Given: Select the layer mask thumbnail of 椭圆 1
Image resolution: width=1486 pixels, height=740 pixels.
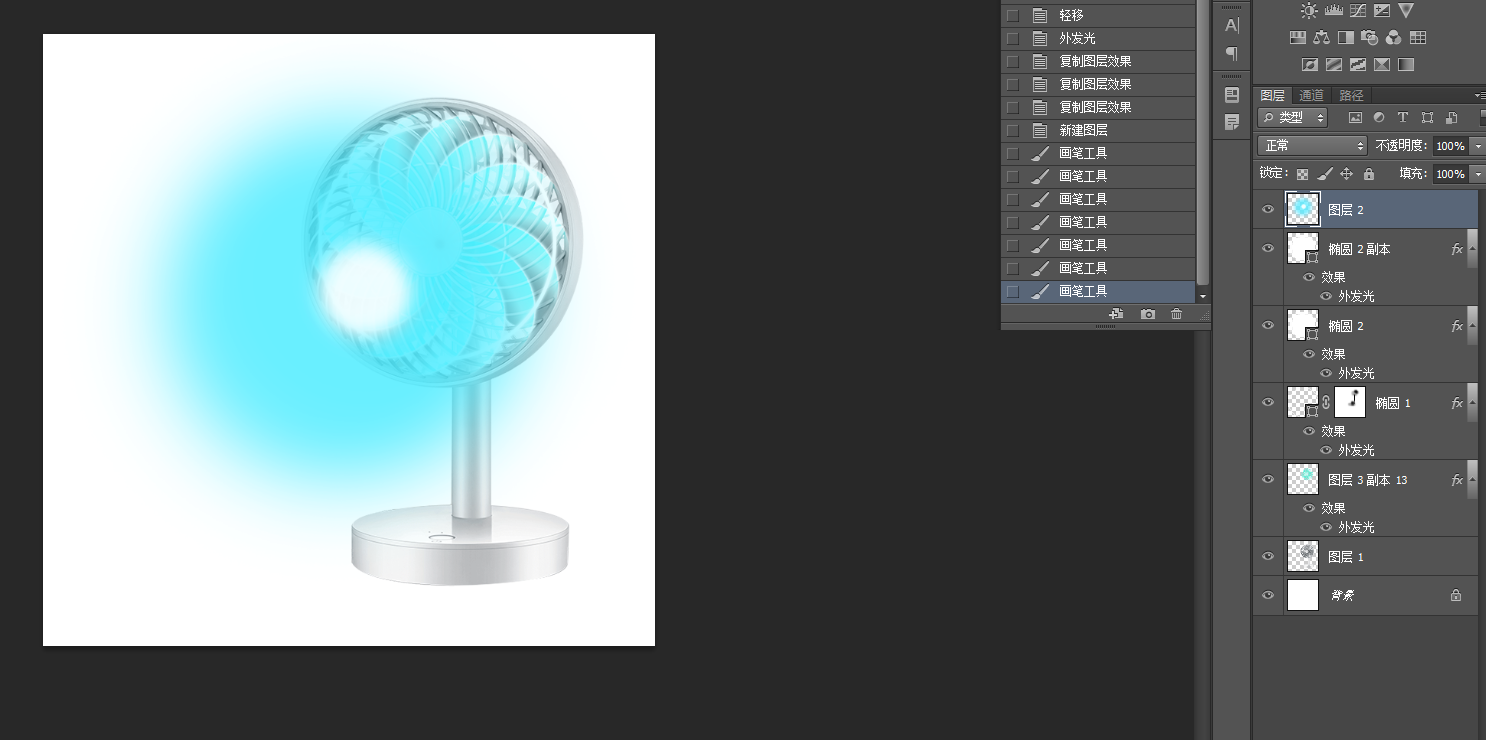Looking at the screenshot, I should tap(1350, 402).
